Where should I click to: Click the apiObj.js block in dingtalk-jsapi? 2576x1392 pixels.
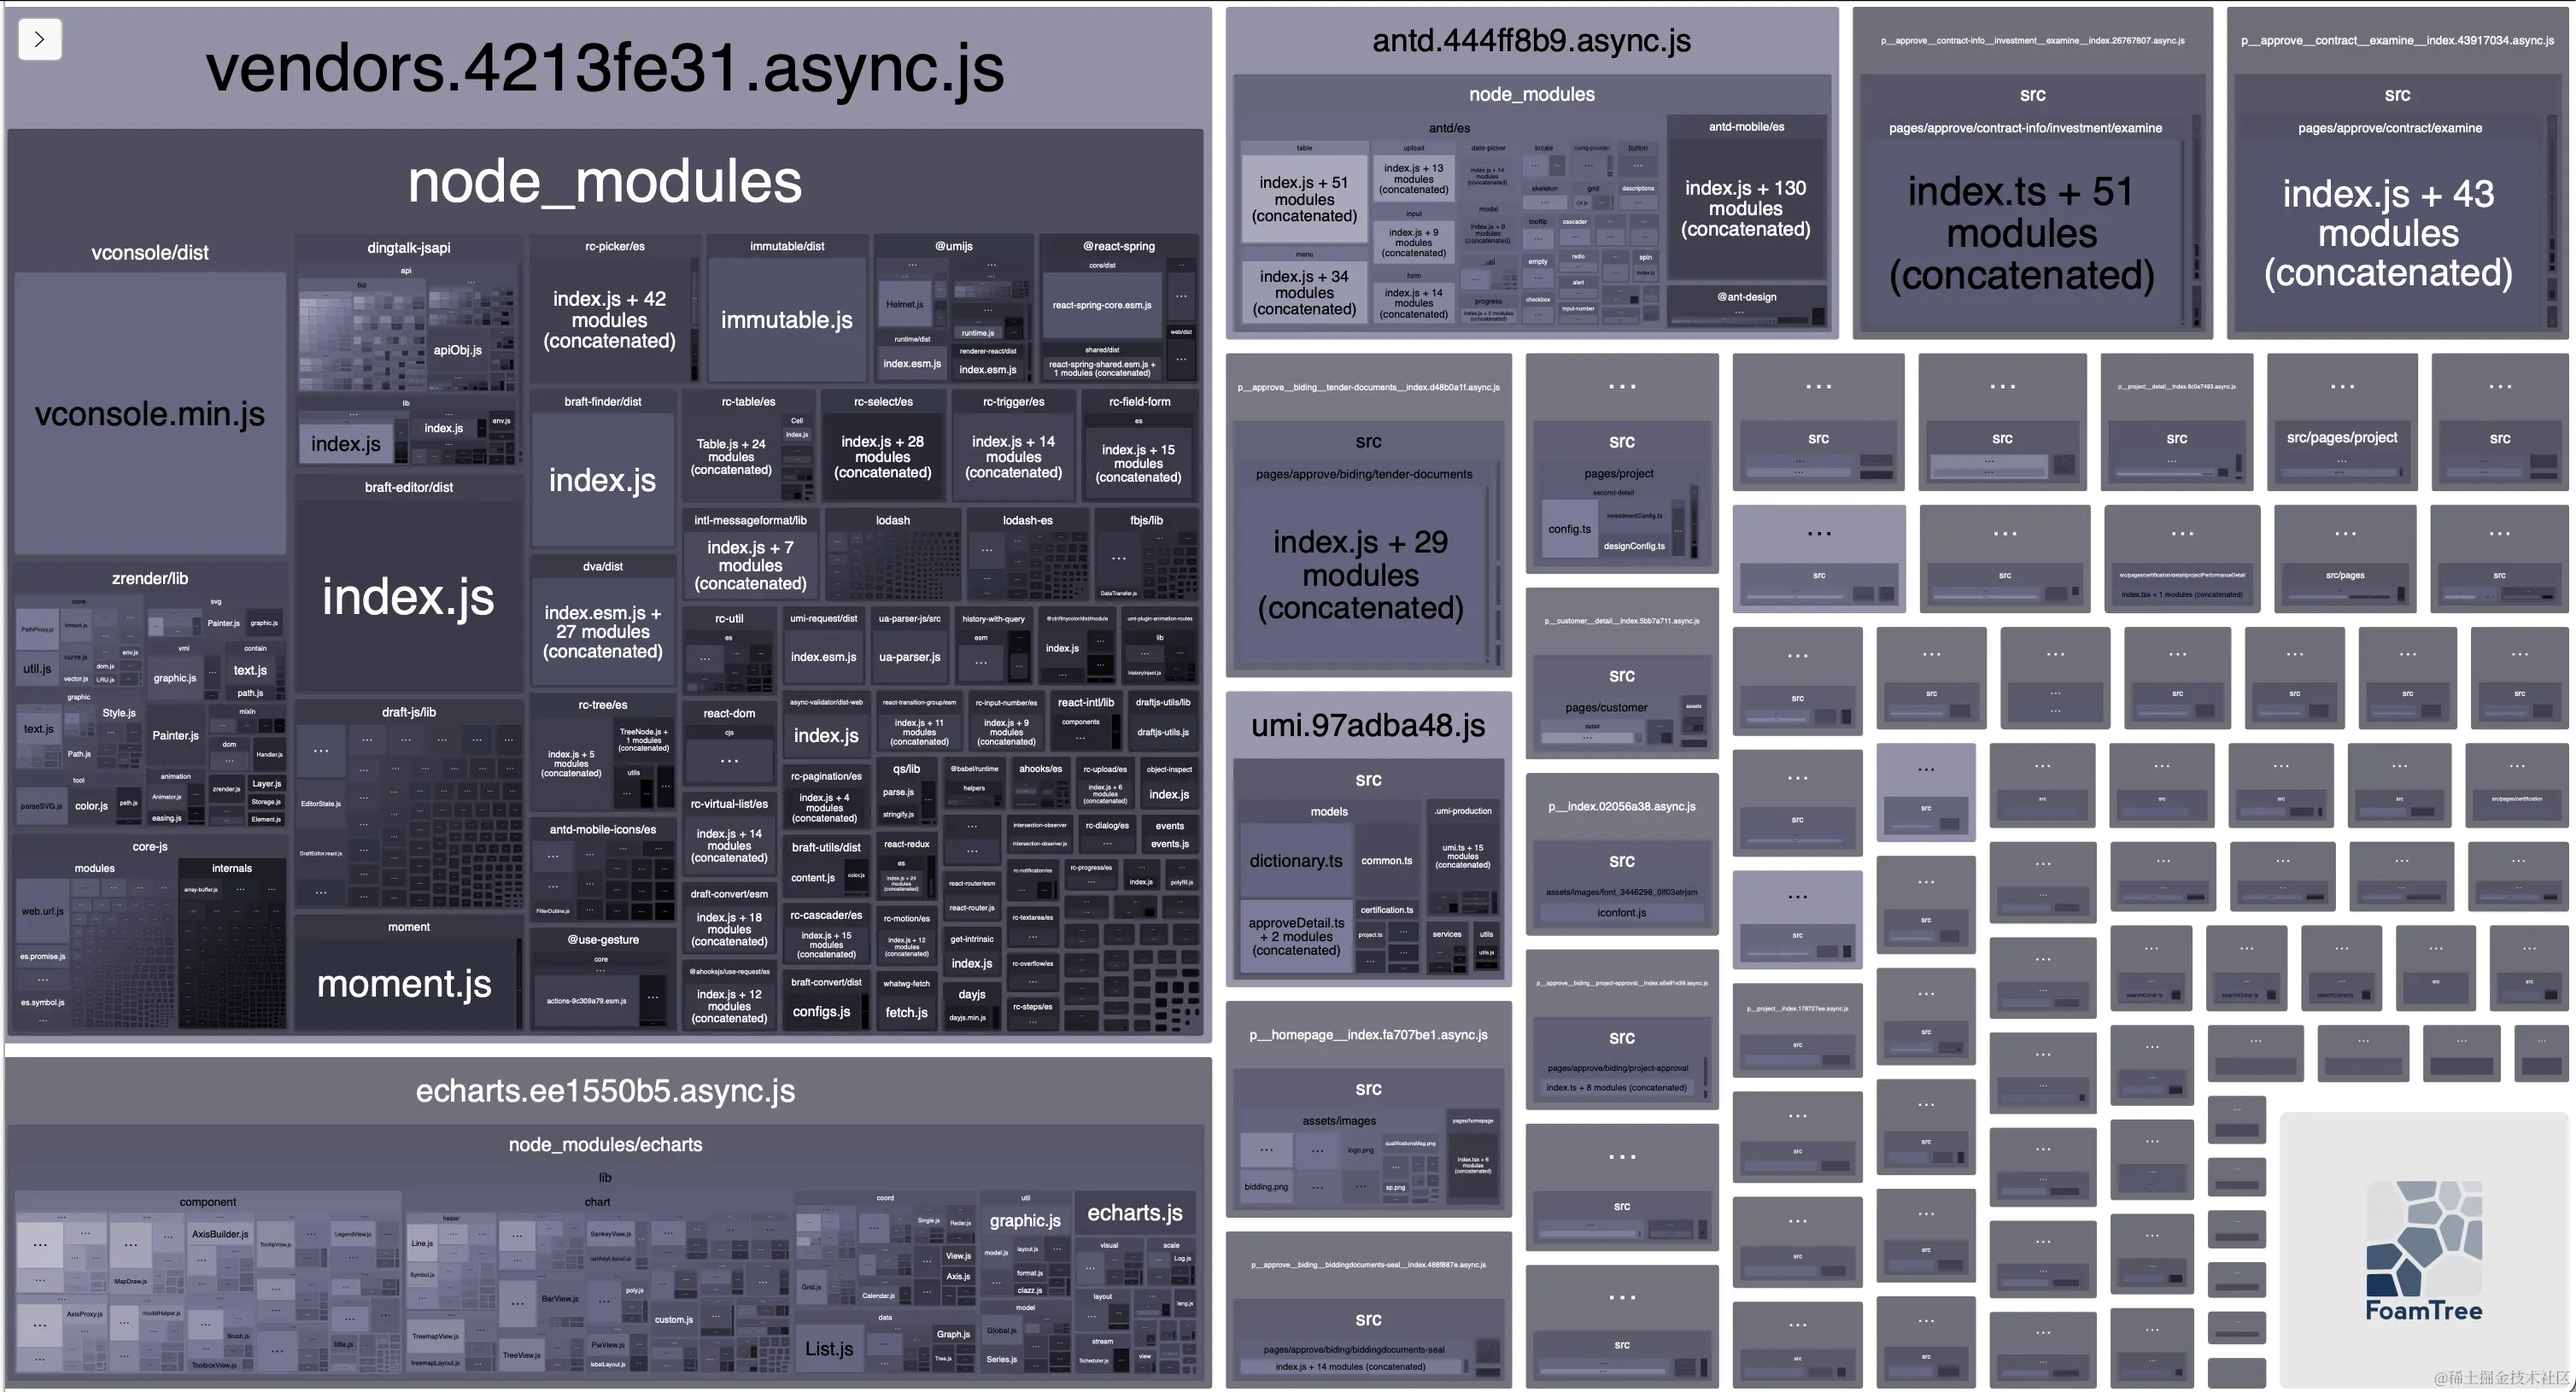(x=457, y=350)
